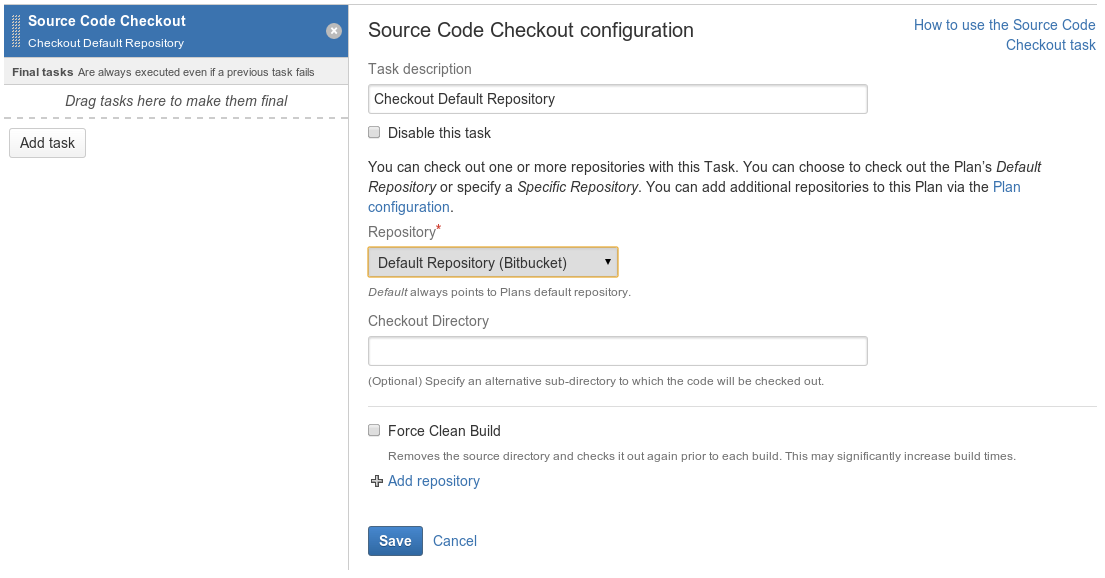This screenshot has height=578, width=1105.
Task: Enable the Force Clean Build checkbox
Action: click(374, 430)
